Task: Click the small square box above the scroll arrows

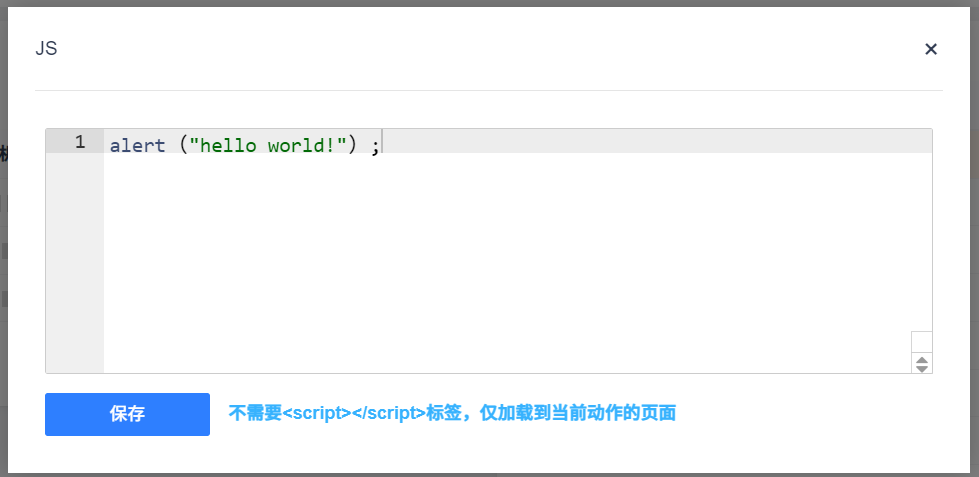Action: click(921, 341)
